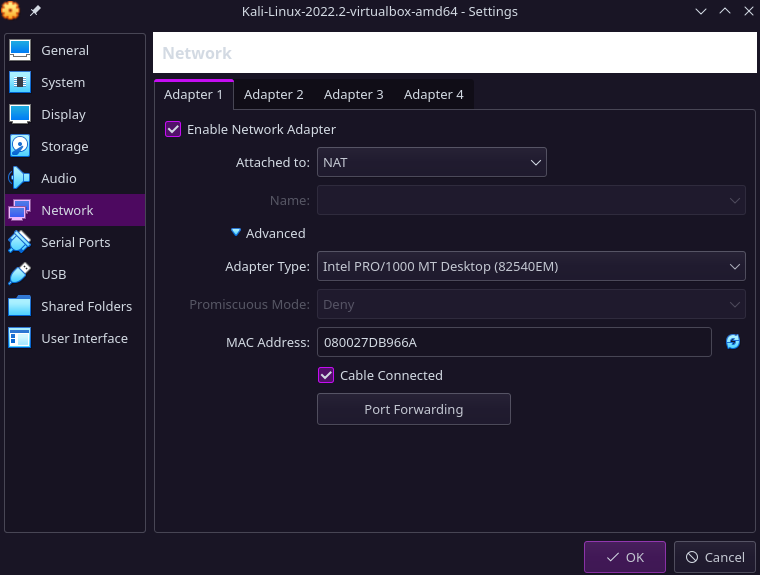Open the Name dropdown
This screenshot has width=760, height=575.
531,200
